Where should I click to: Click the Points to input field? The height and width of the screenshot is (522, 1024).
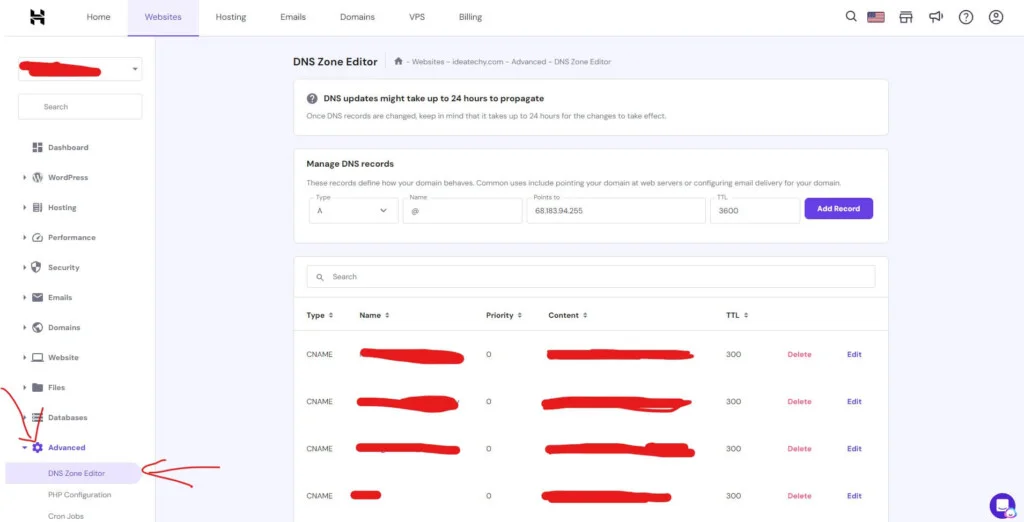click(616, 210)
